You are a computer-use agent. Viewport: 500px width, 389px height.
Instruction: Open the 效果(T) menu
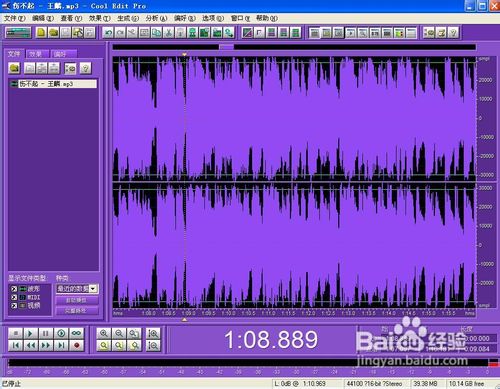[x=100, y=18]
